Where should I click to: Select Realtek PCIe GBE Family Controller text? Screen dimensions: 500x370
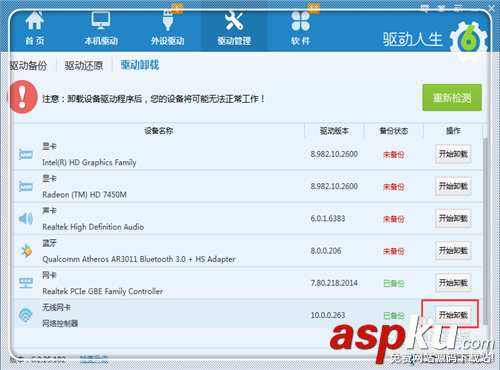click(103, 291)
